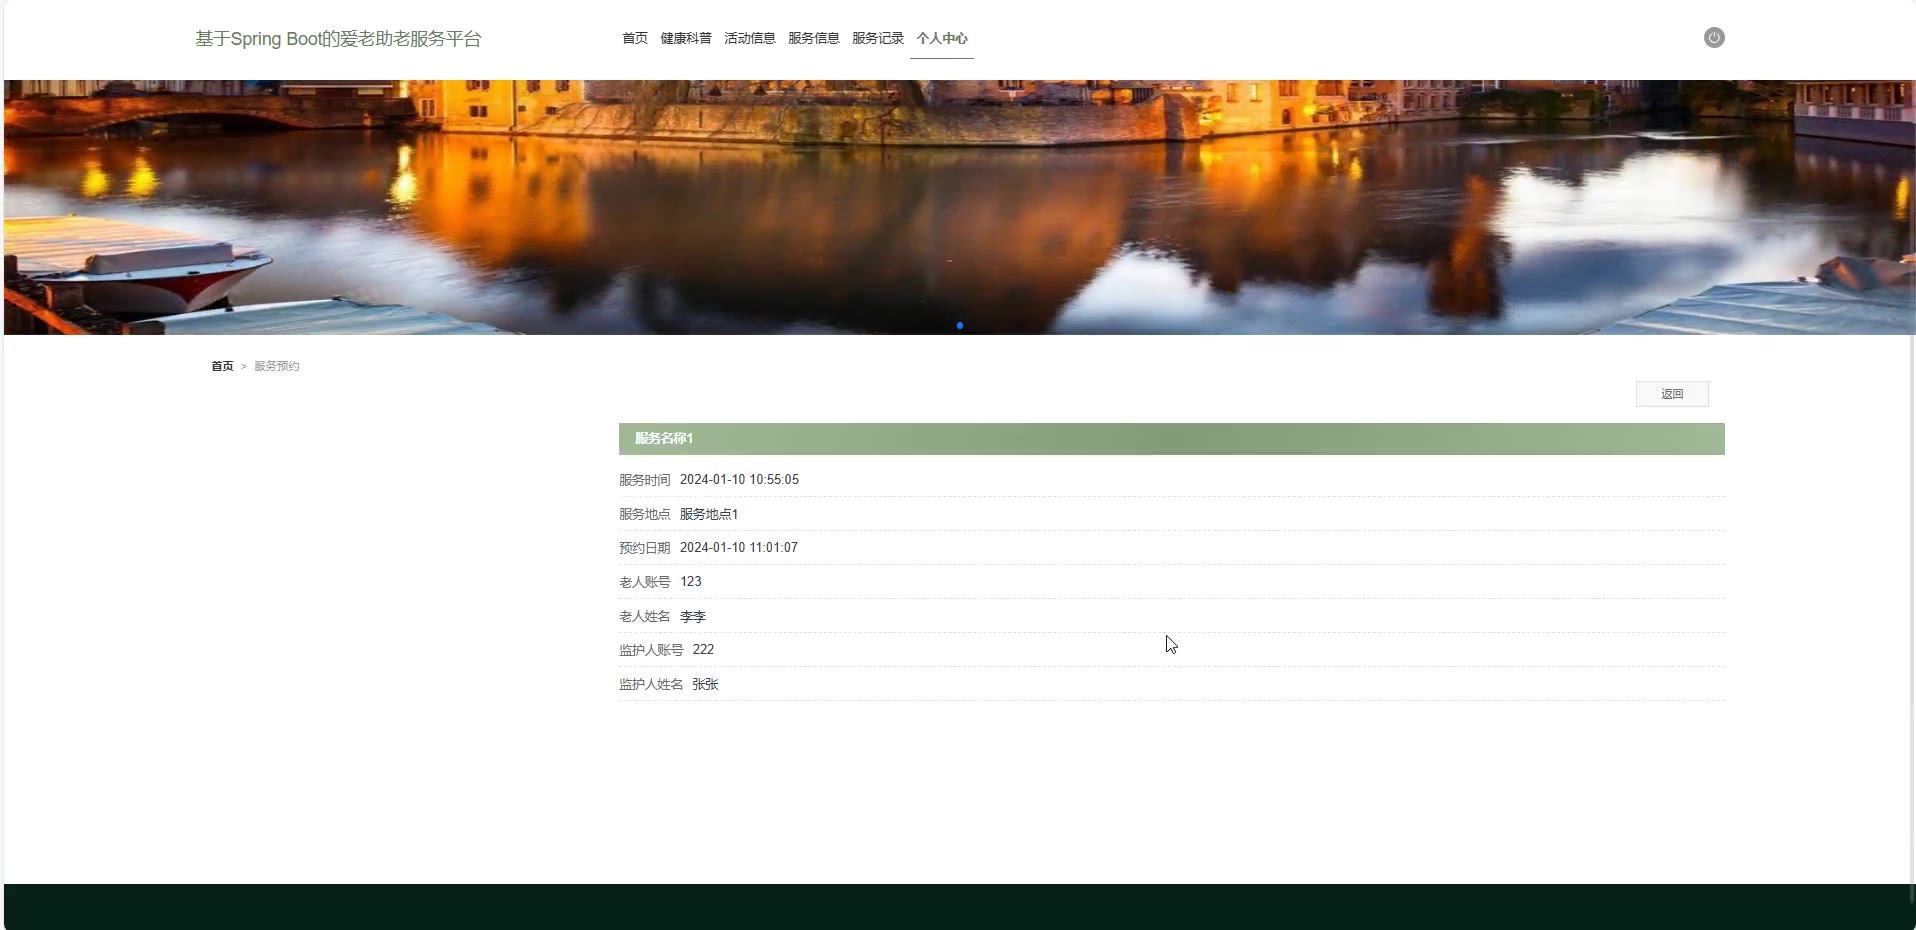
Task: Select the 服务时间 value 2024-01-10 10:55:05
Action: (739, 480)
